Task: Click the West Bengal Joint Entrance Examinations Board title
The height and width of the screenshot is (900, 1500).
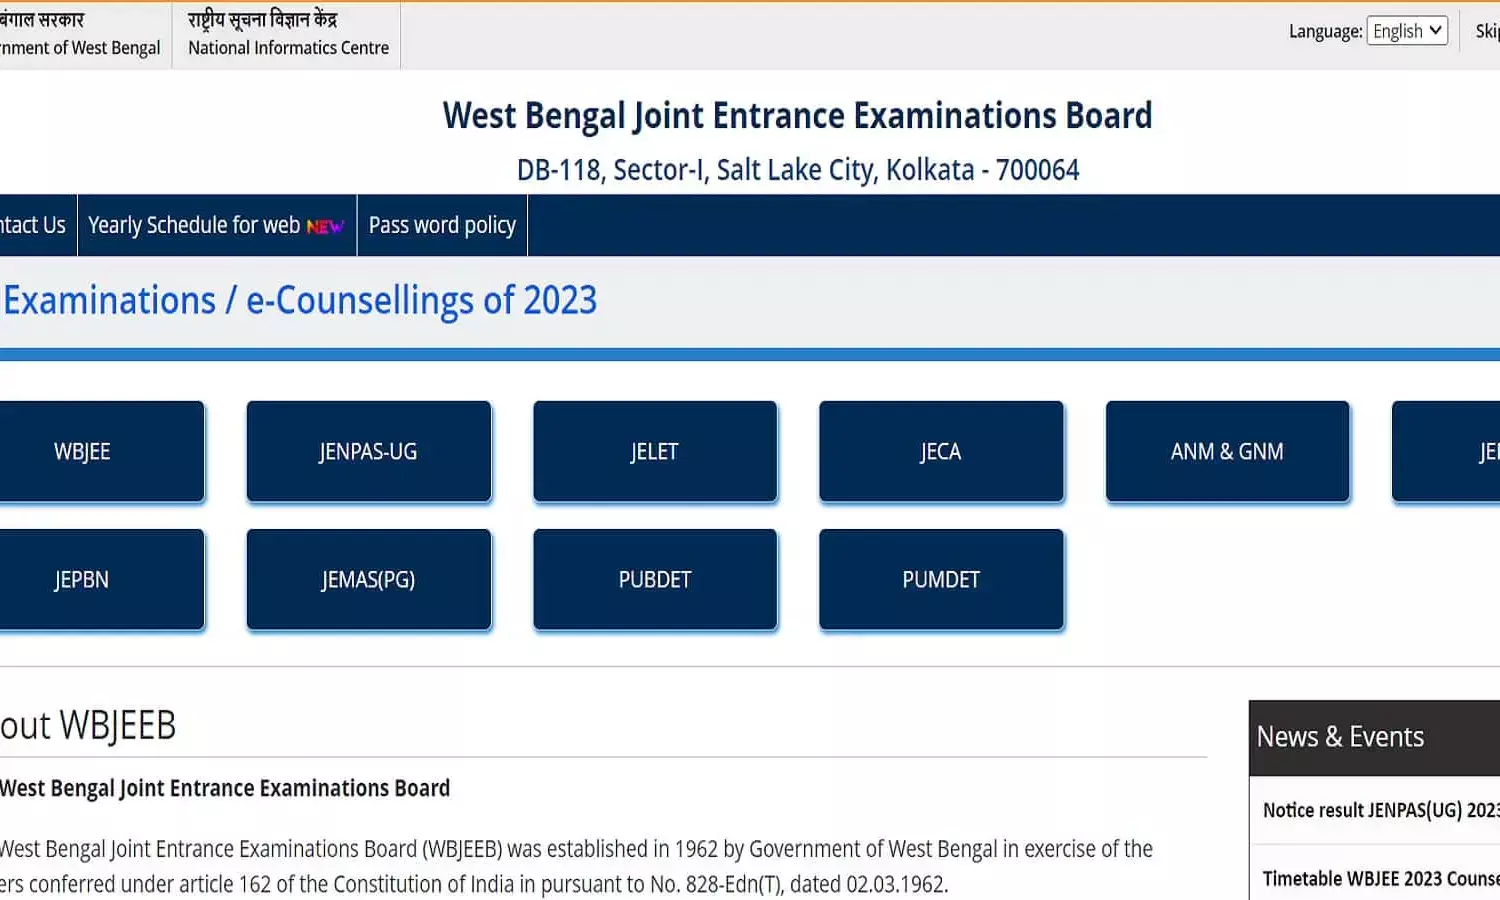Action: pos(797,116)
